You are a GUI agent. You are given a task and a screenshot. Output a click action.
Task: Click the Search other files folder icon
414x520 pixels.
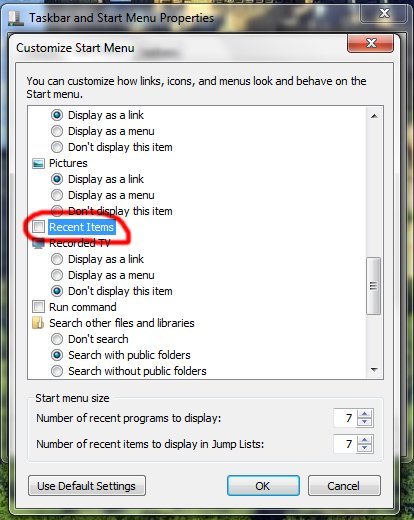point(38,323)
